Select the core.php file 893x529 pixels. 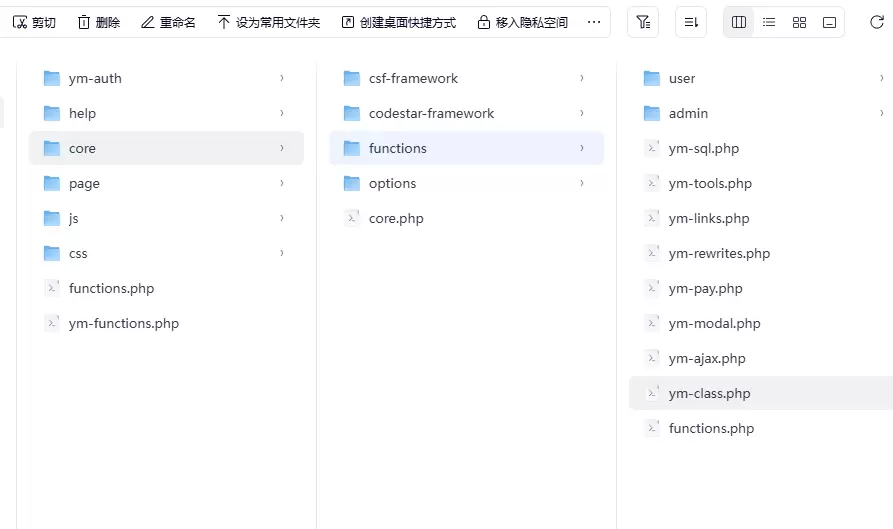pyautogui.click(x=466, y=218)
